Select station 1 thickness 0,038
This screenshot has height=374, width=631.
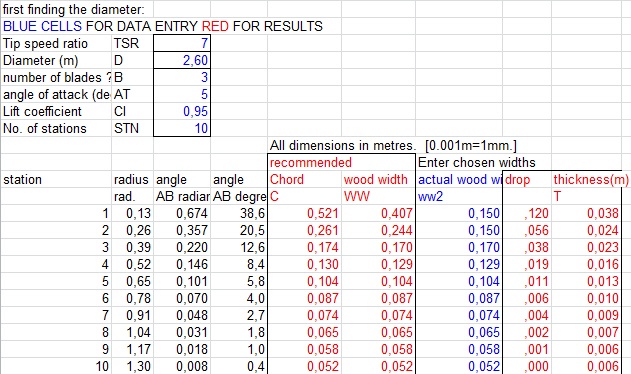587,213
